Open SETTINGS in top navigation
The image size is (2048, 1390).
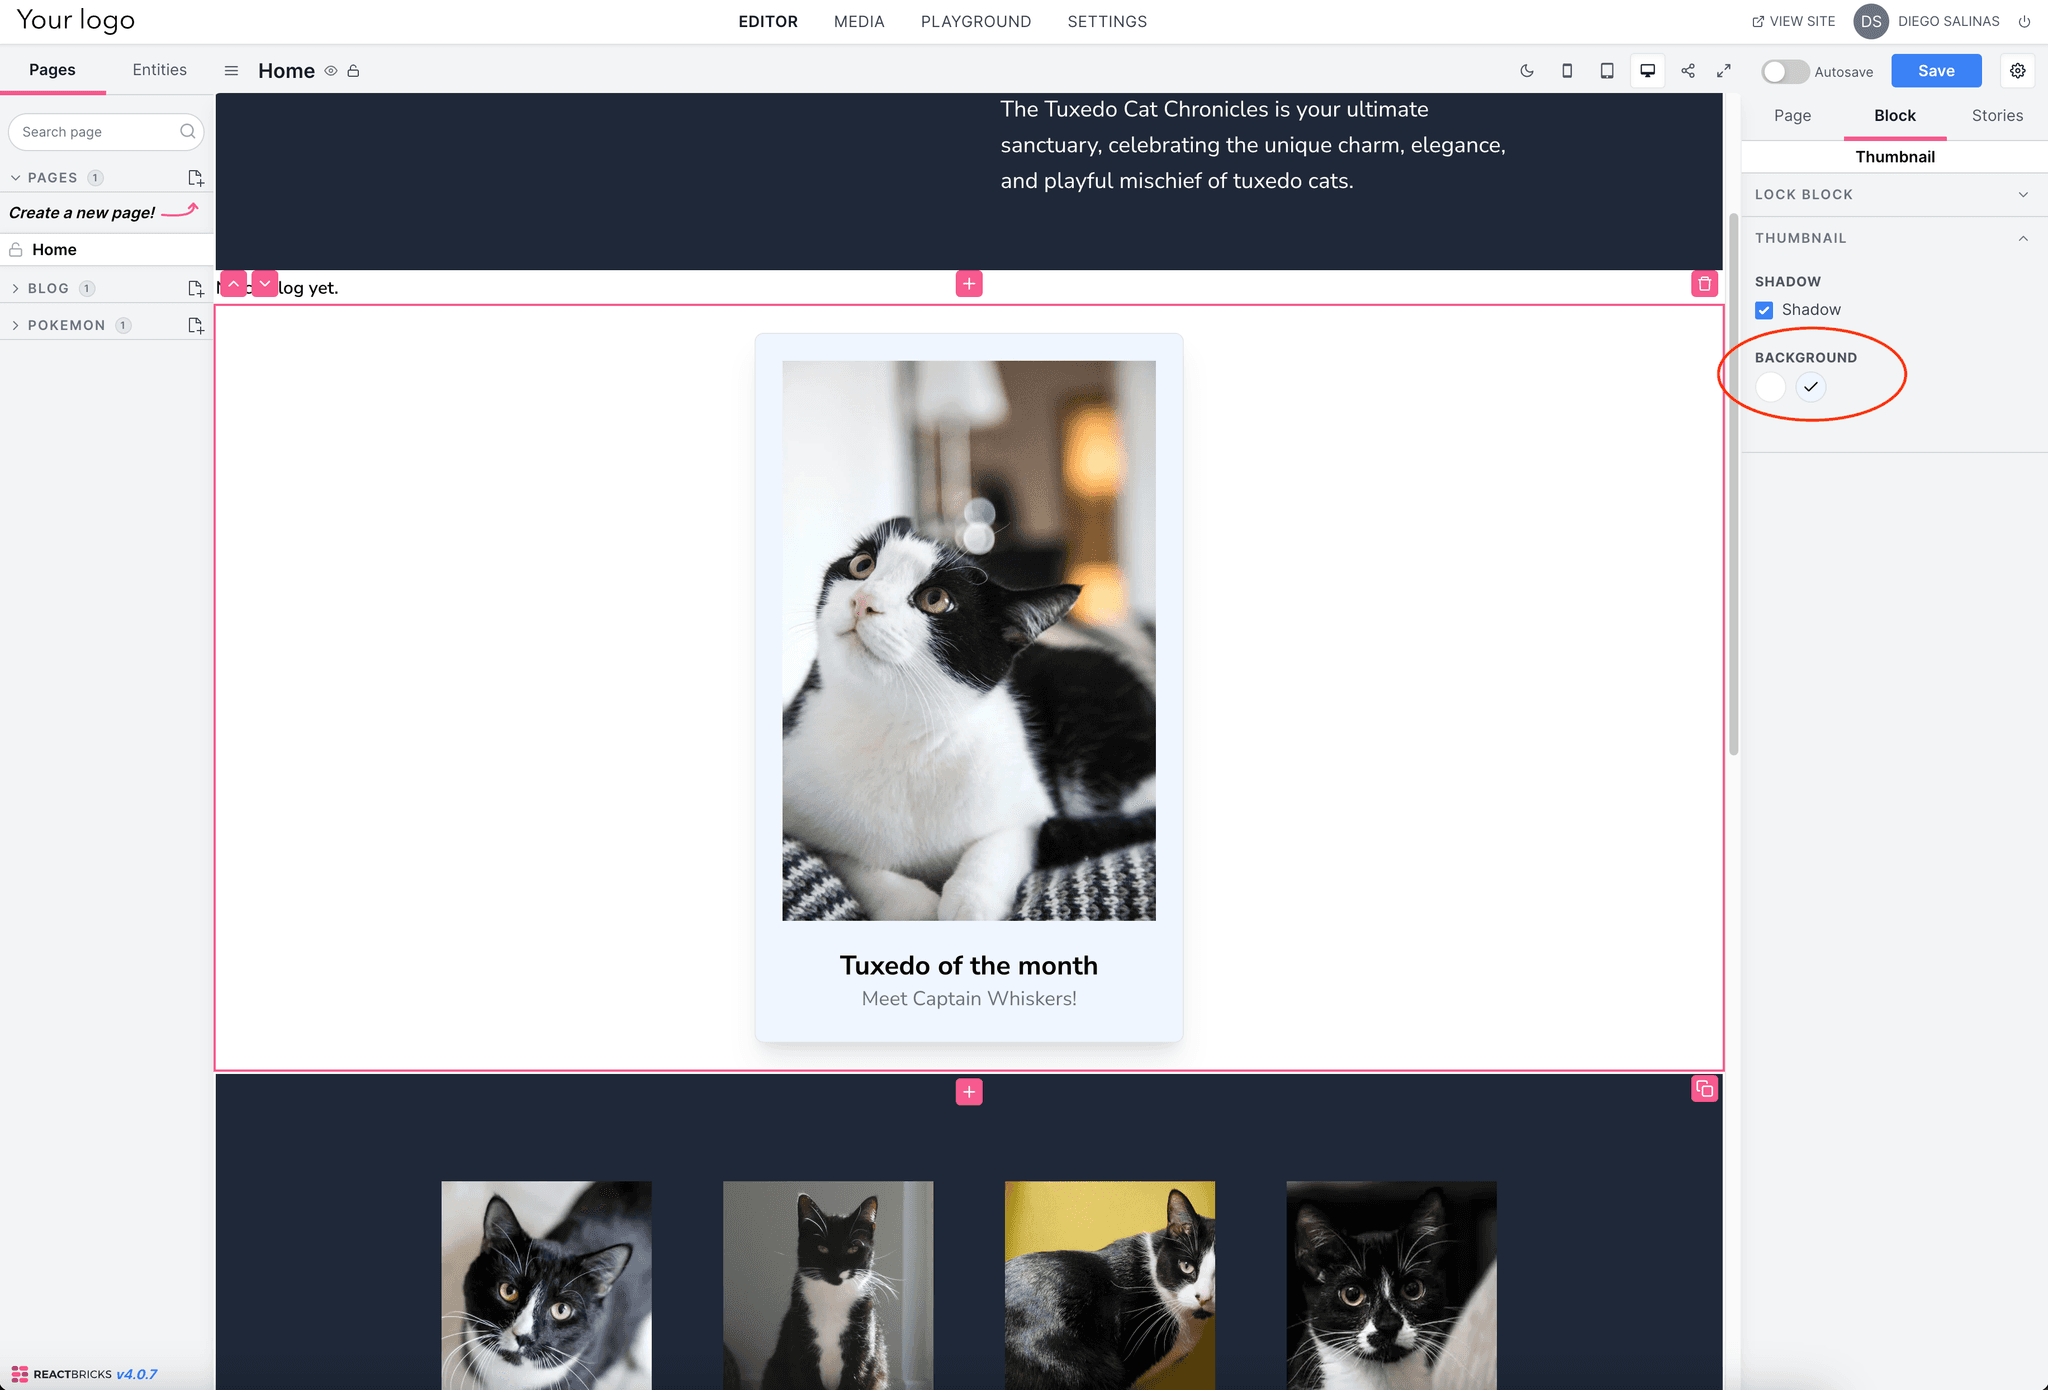click(1107, 21)
